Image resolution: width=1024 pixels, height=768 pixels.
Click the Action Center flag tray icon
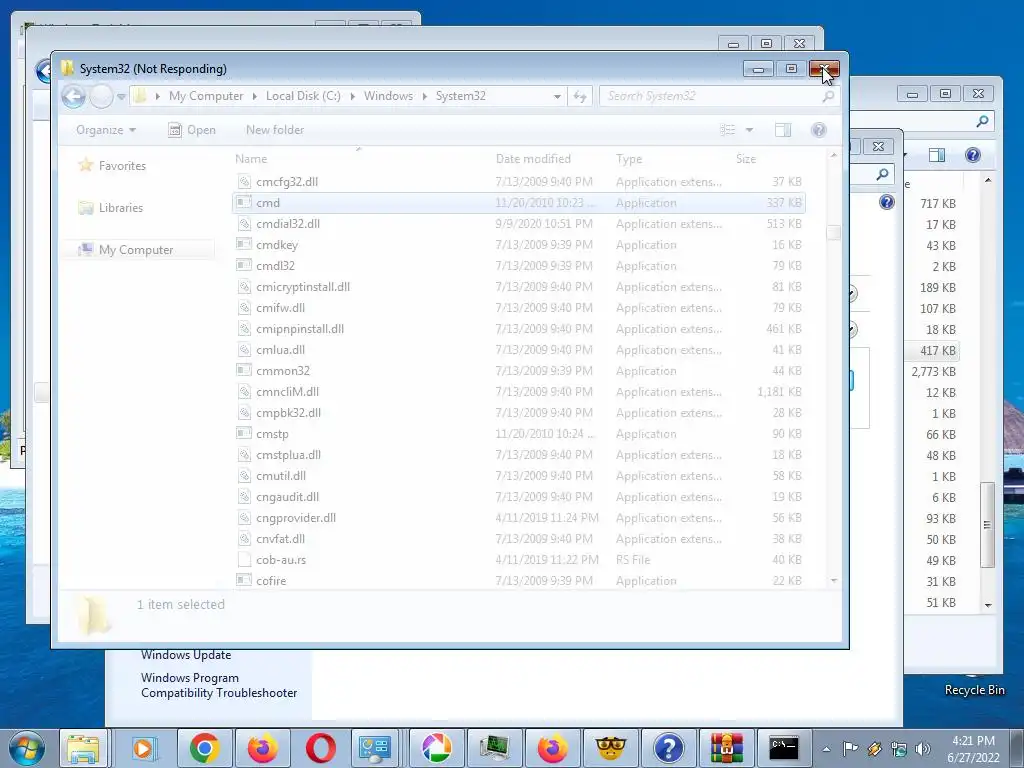coord(850,748)
